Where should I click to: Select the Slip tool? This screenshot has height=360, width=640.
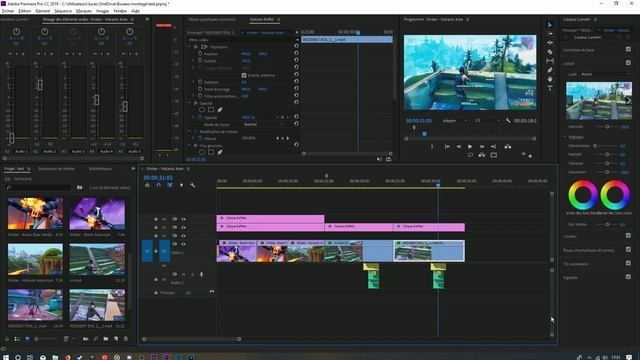click(550, 61)
